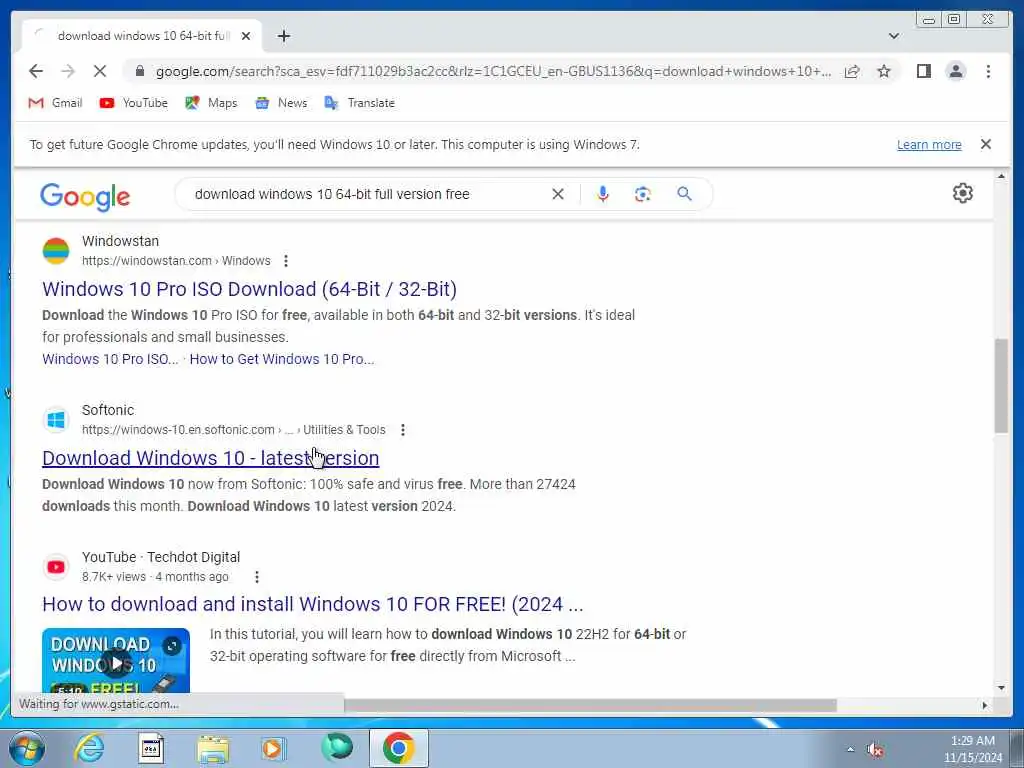Open the Chrome three-dot menu
This screenshot has width=1024, height=768.
(988, 71)
